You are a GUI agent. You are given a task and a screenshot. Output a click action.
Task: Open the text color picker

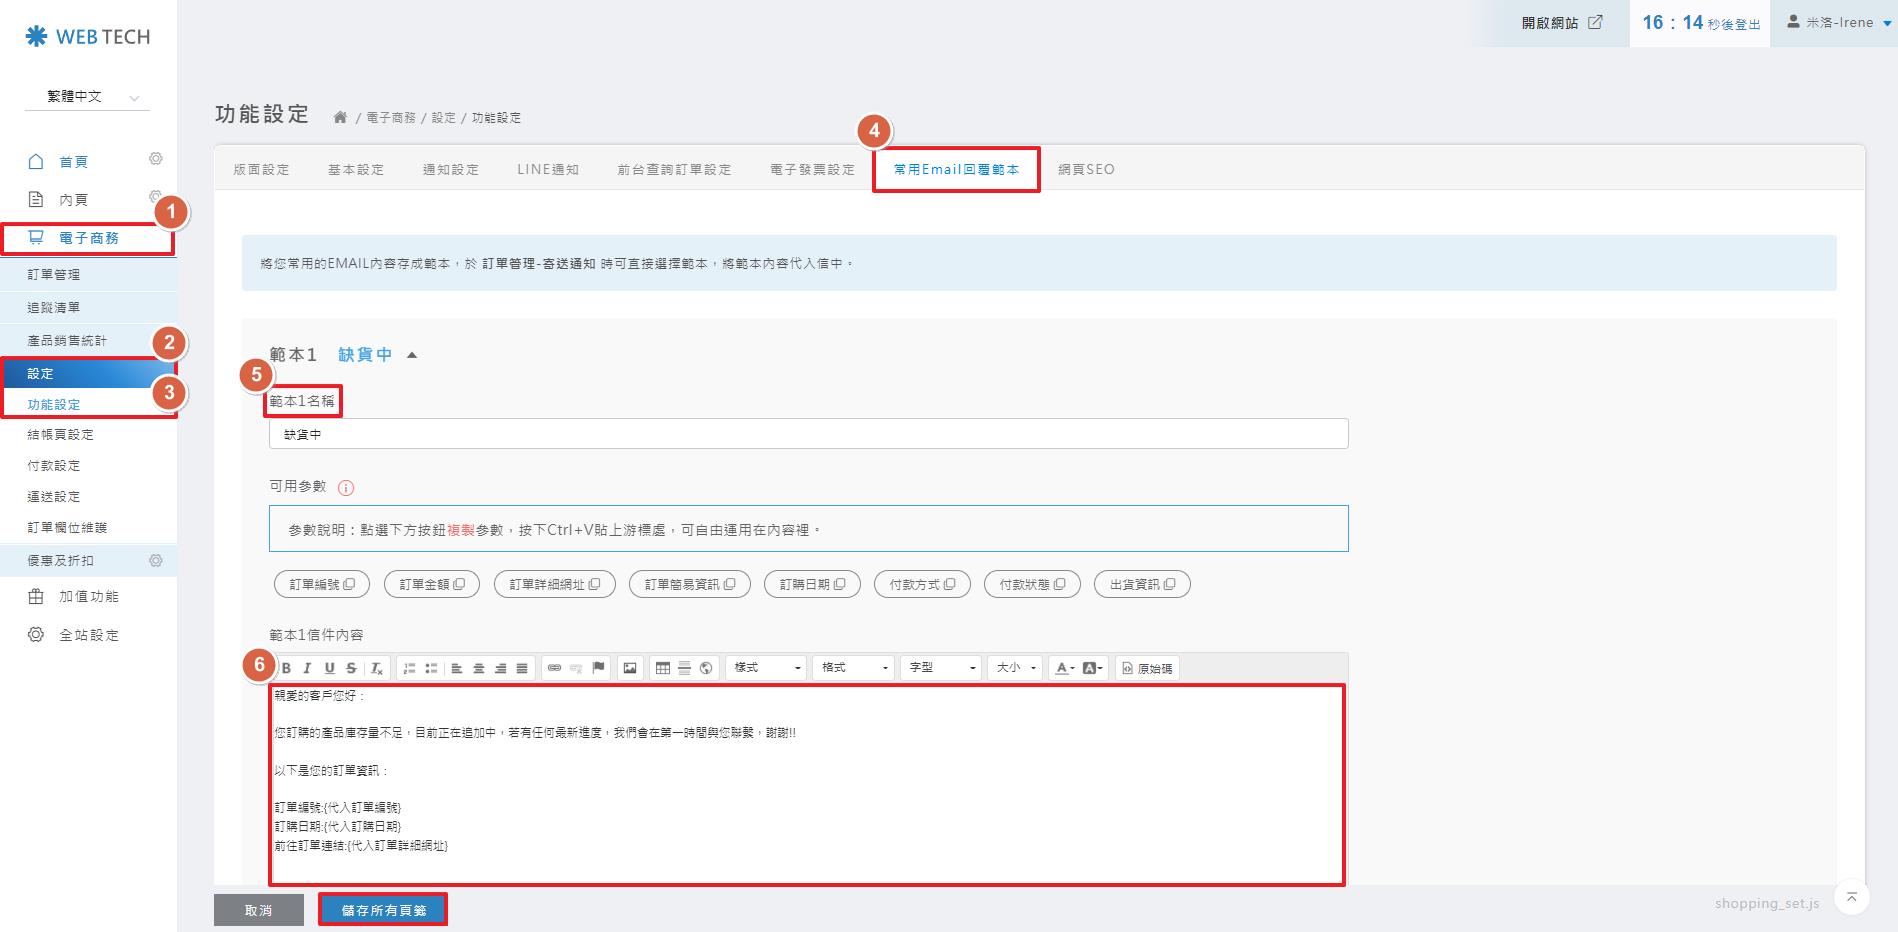(x=1064, y=668)
